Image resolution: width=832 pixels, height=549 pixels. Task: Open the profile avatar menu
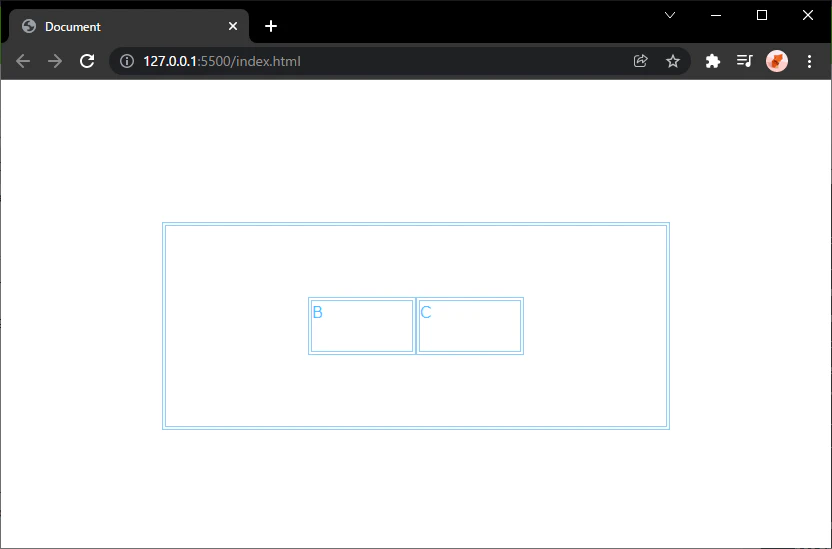[777, 61]
